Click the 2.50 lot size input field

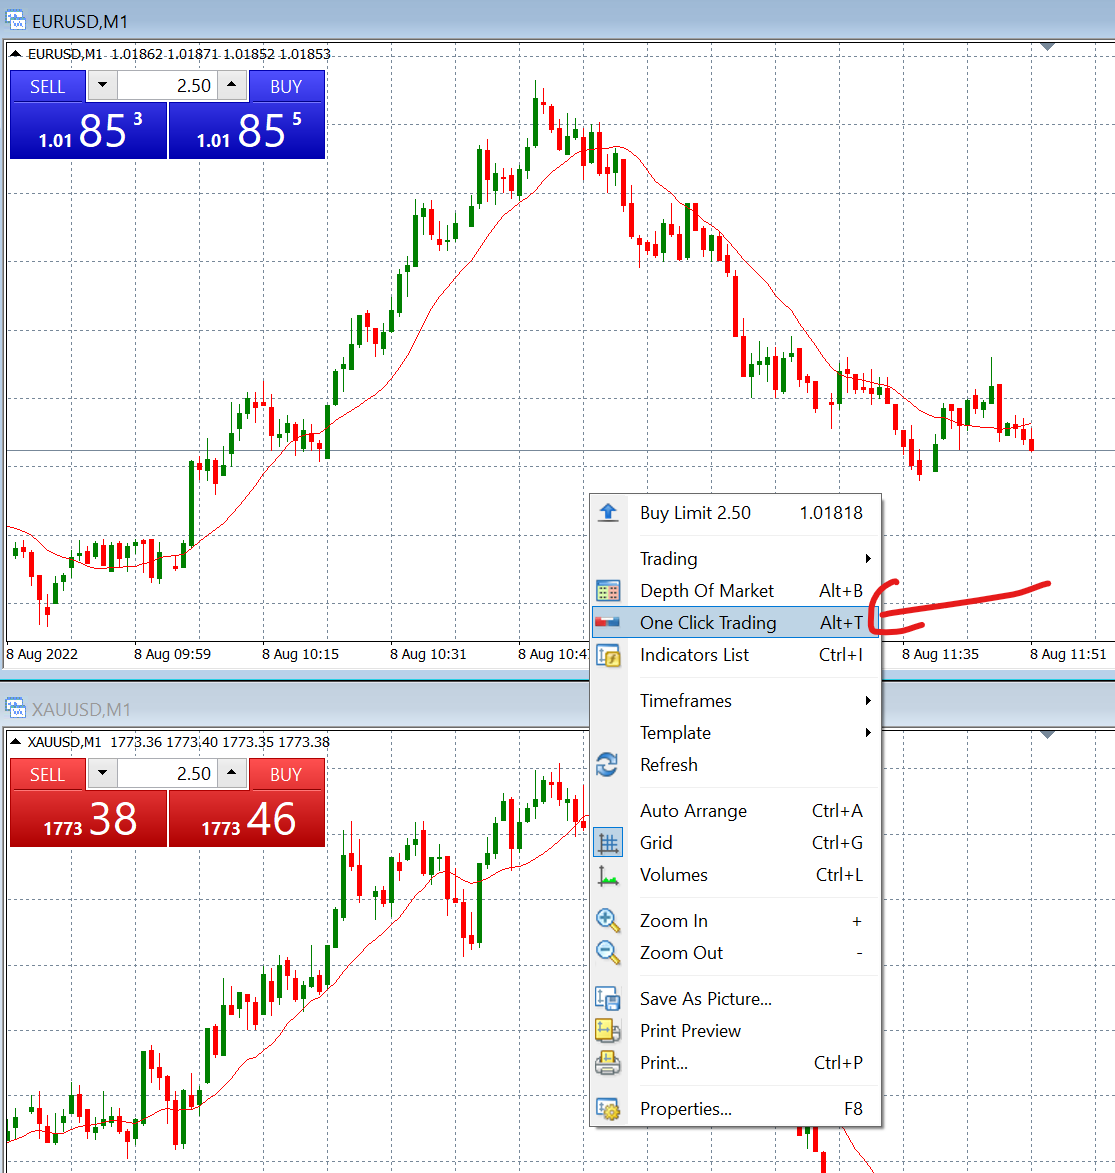[x=168, y=86]
